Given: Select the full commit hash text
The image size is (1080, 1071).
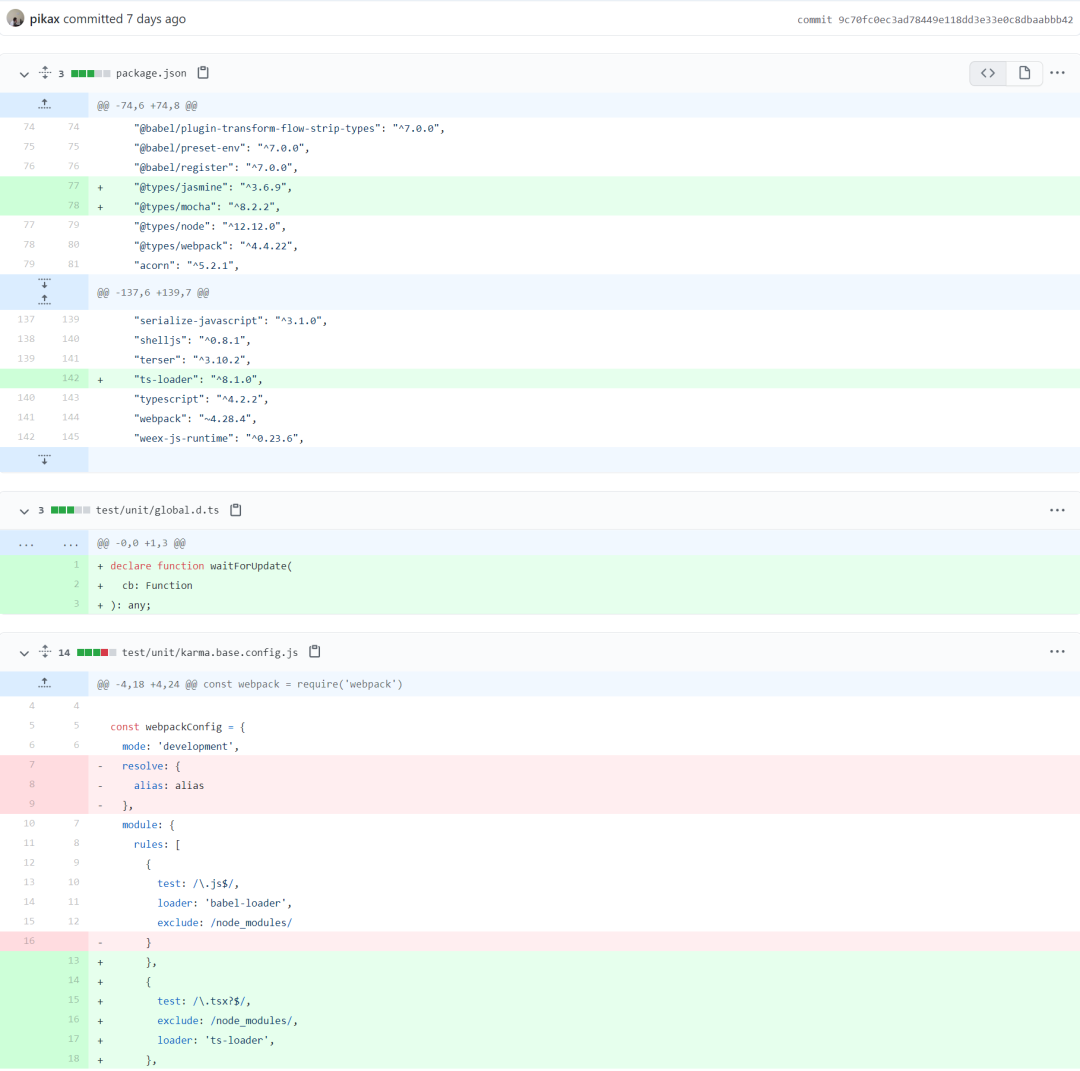Looking at the screenshot, I should (955, 20).
